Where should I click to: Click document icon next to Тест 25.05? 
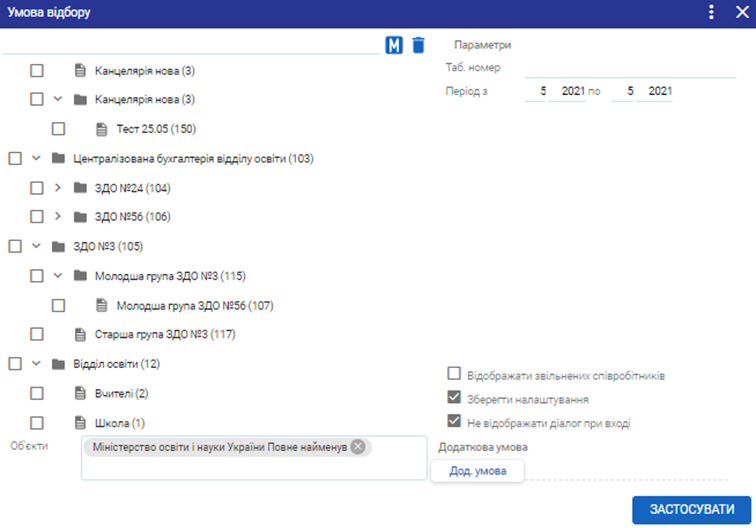pyautogui.click(x=101, y=129)
